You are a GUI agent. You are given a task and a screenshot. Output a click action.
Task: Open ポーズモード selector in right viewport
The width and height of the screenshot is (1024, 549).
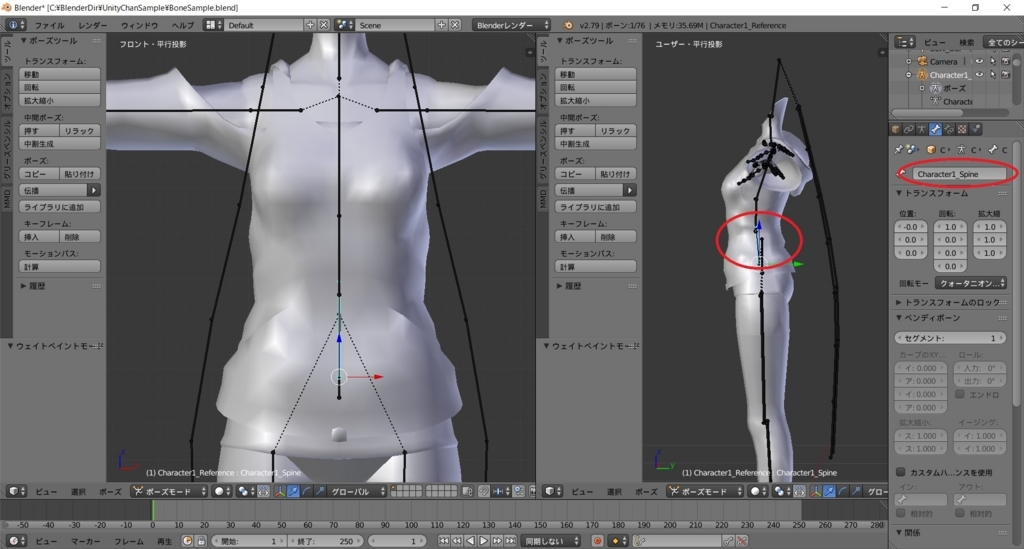[x=705, y=492]
